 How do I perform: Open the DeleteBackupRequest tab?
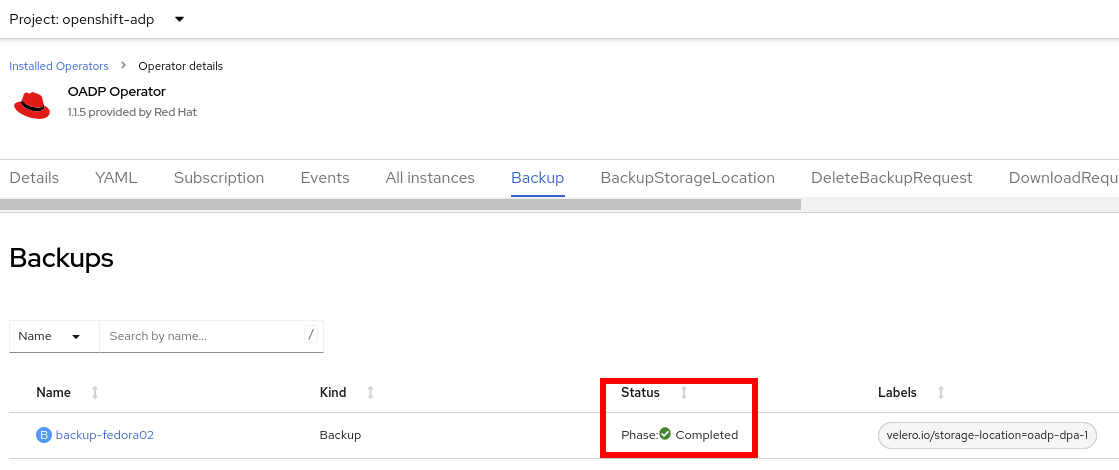pyautogui.click(x=891, y=178)
